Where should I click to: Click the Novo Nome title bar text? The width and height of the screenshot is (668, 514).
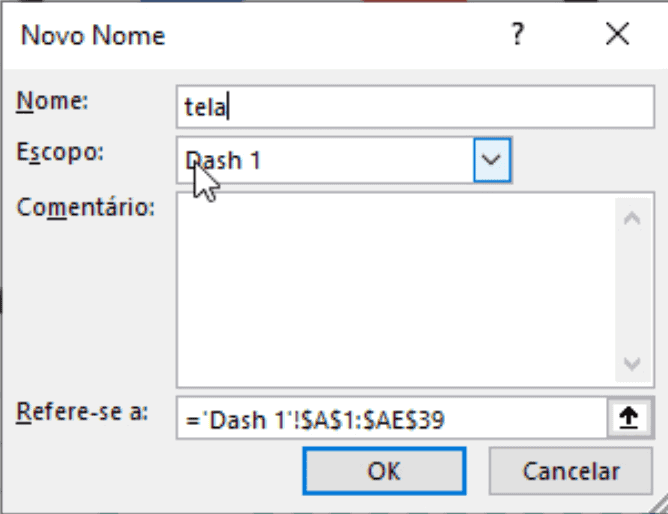point(93,37)
